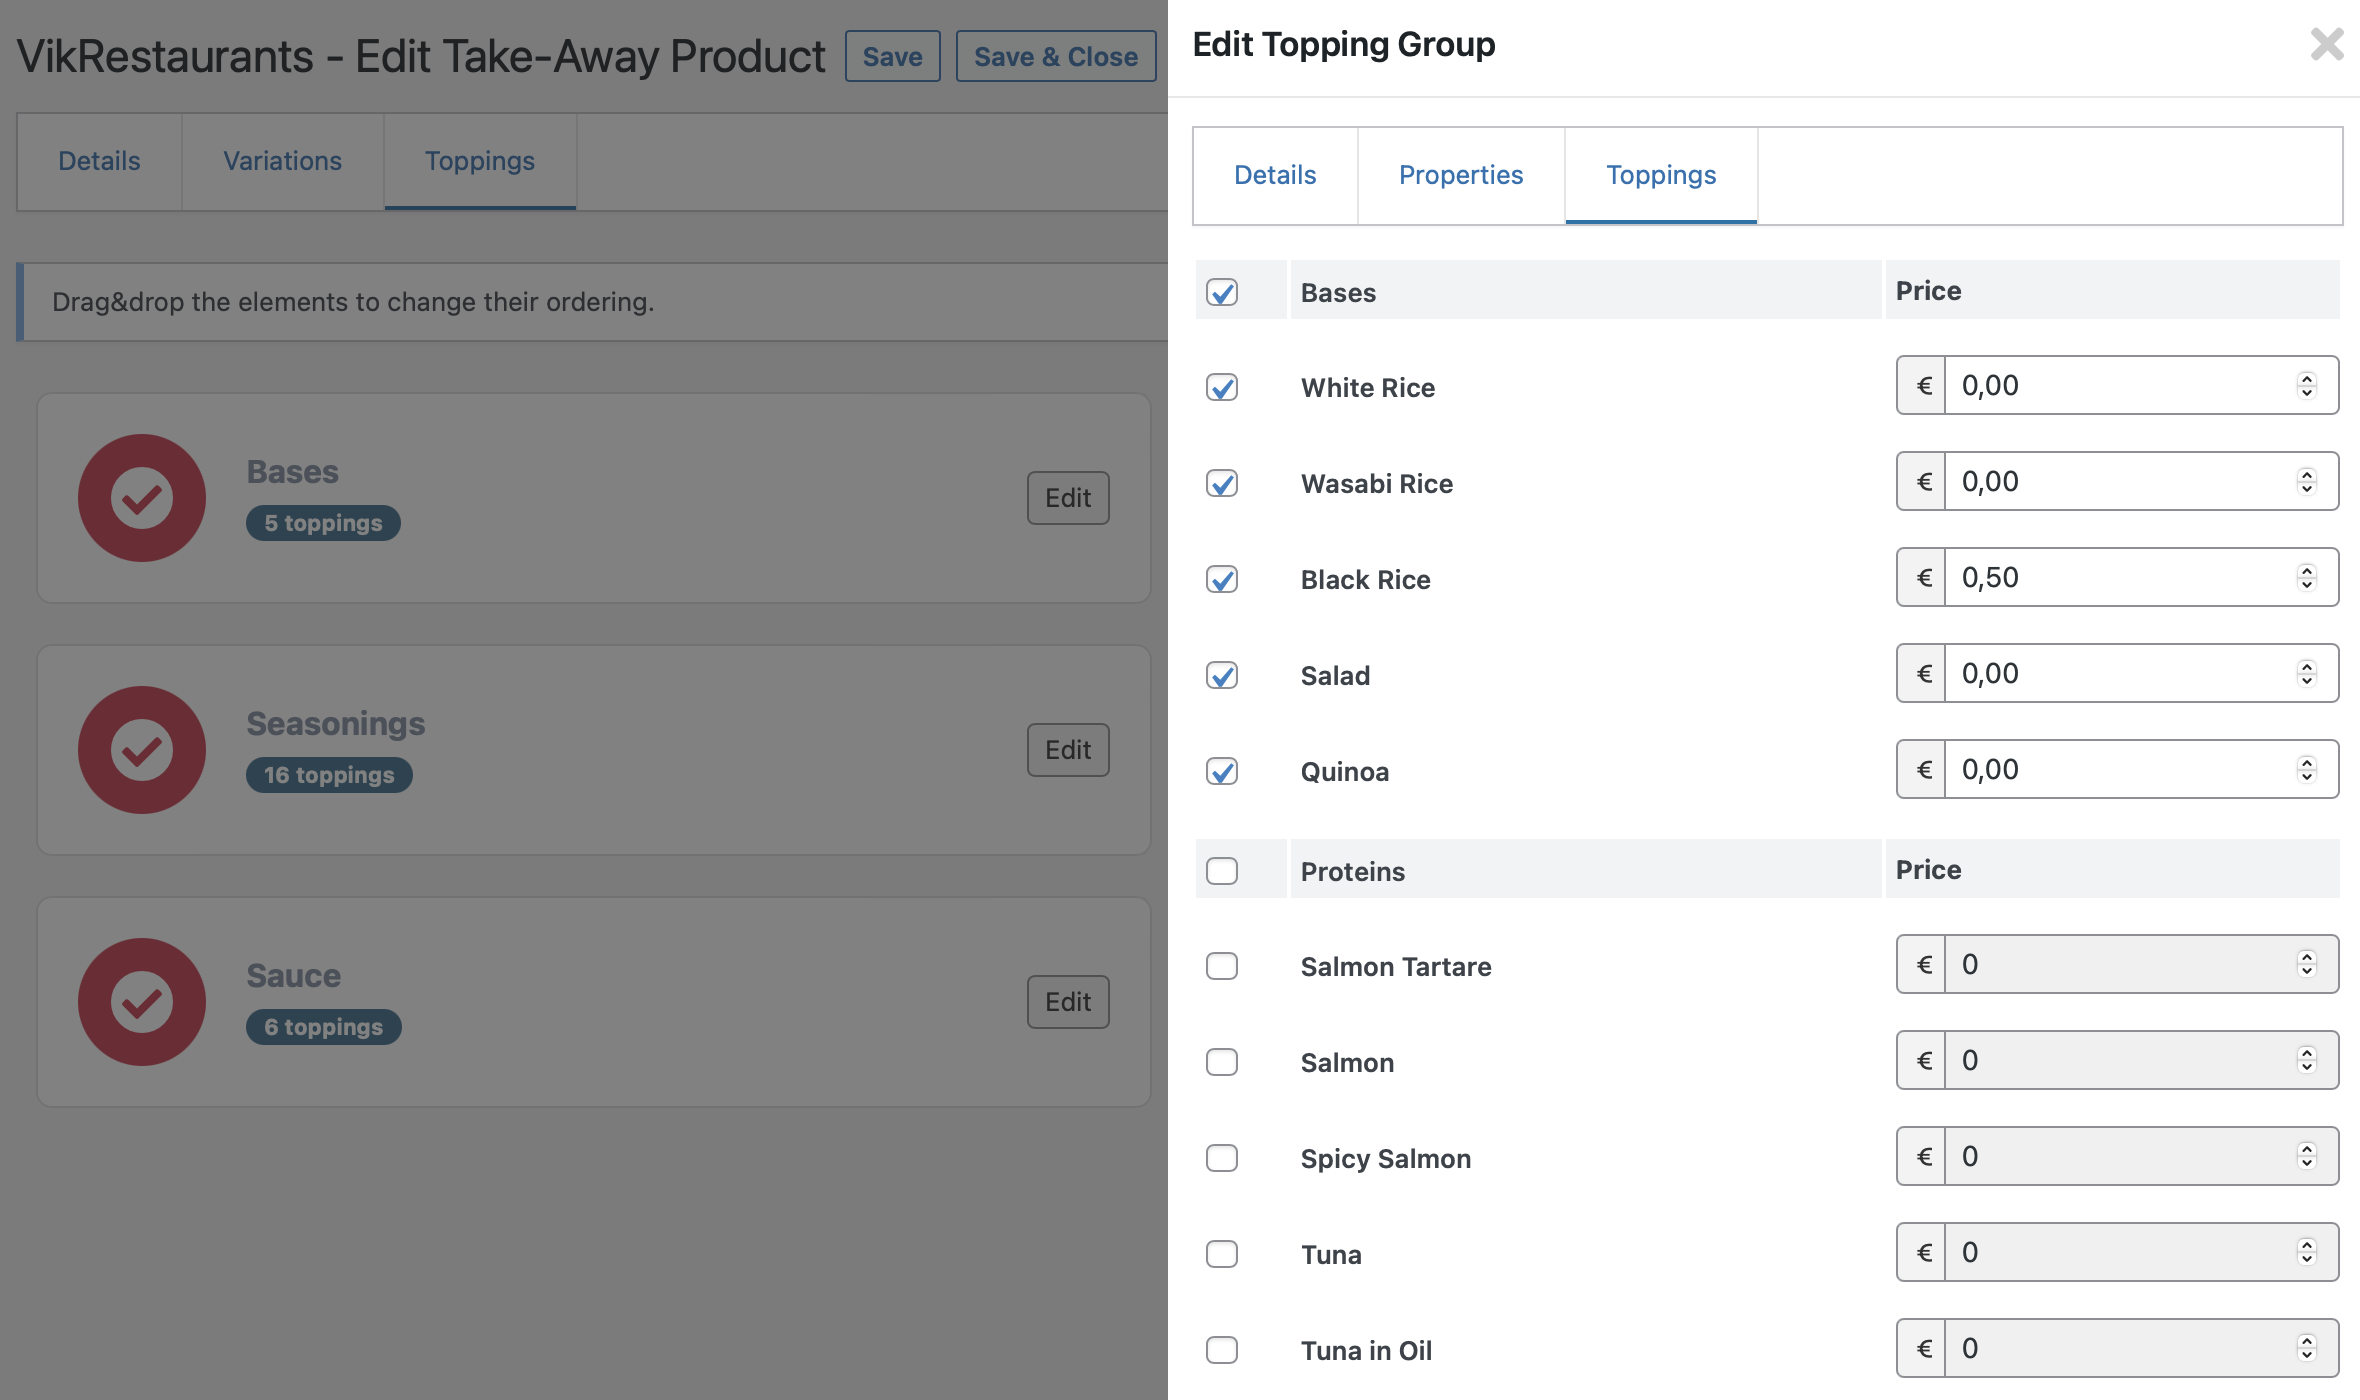
Task: Click the Save button
Action: (x=893, y=56)
